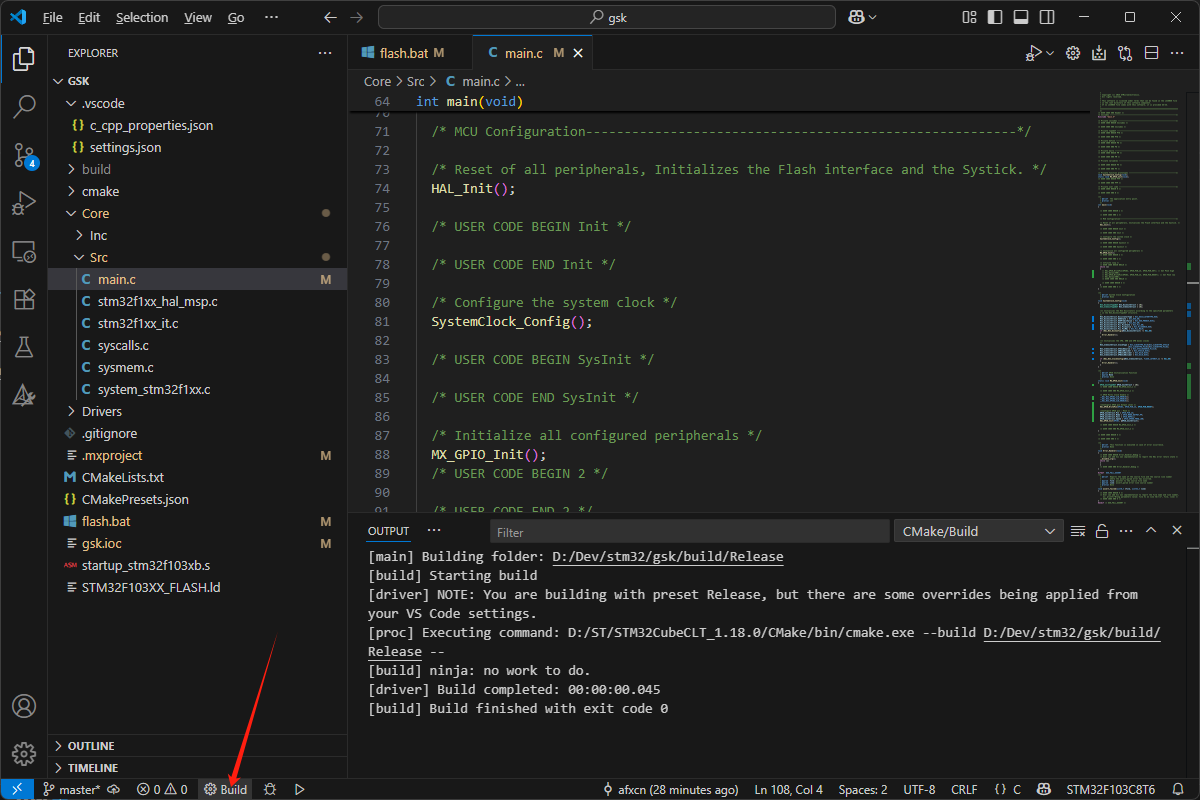Open the Extensions view
The height and width of the screenshot is (800, 1200).
pyautogui.click(x=24, y=299)
